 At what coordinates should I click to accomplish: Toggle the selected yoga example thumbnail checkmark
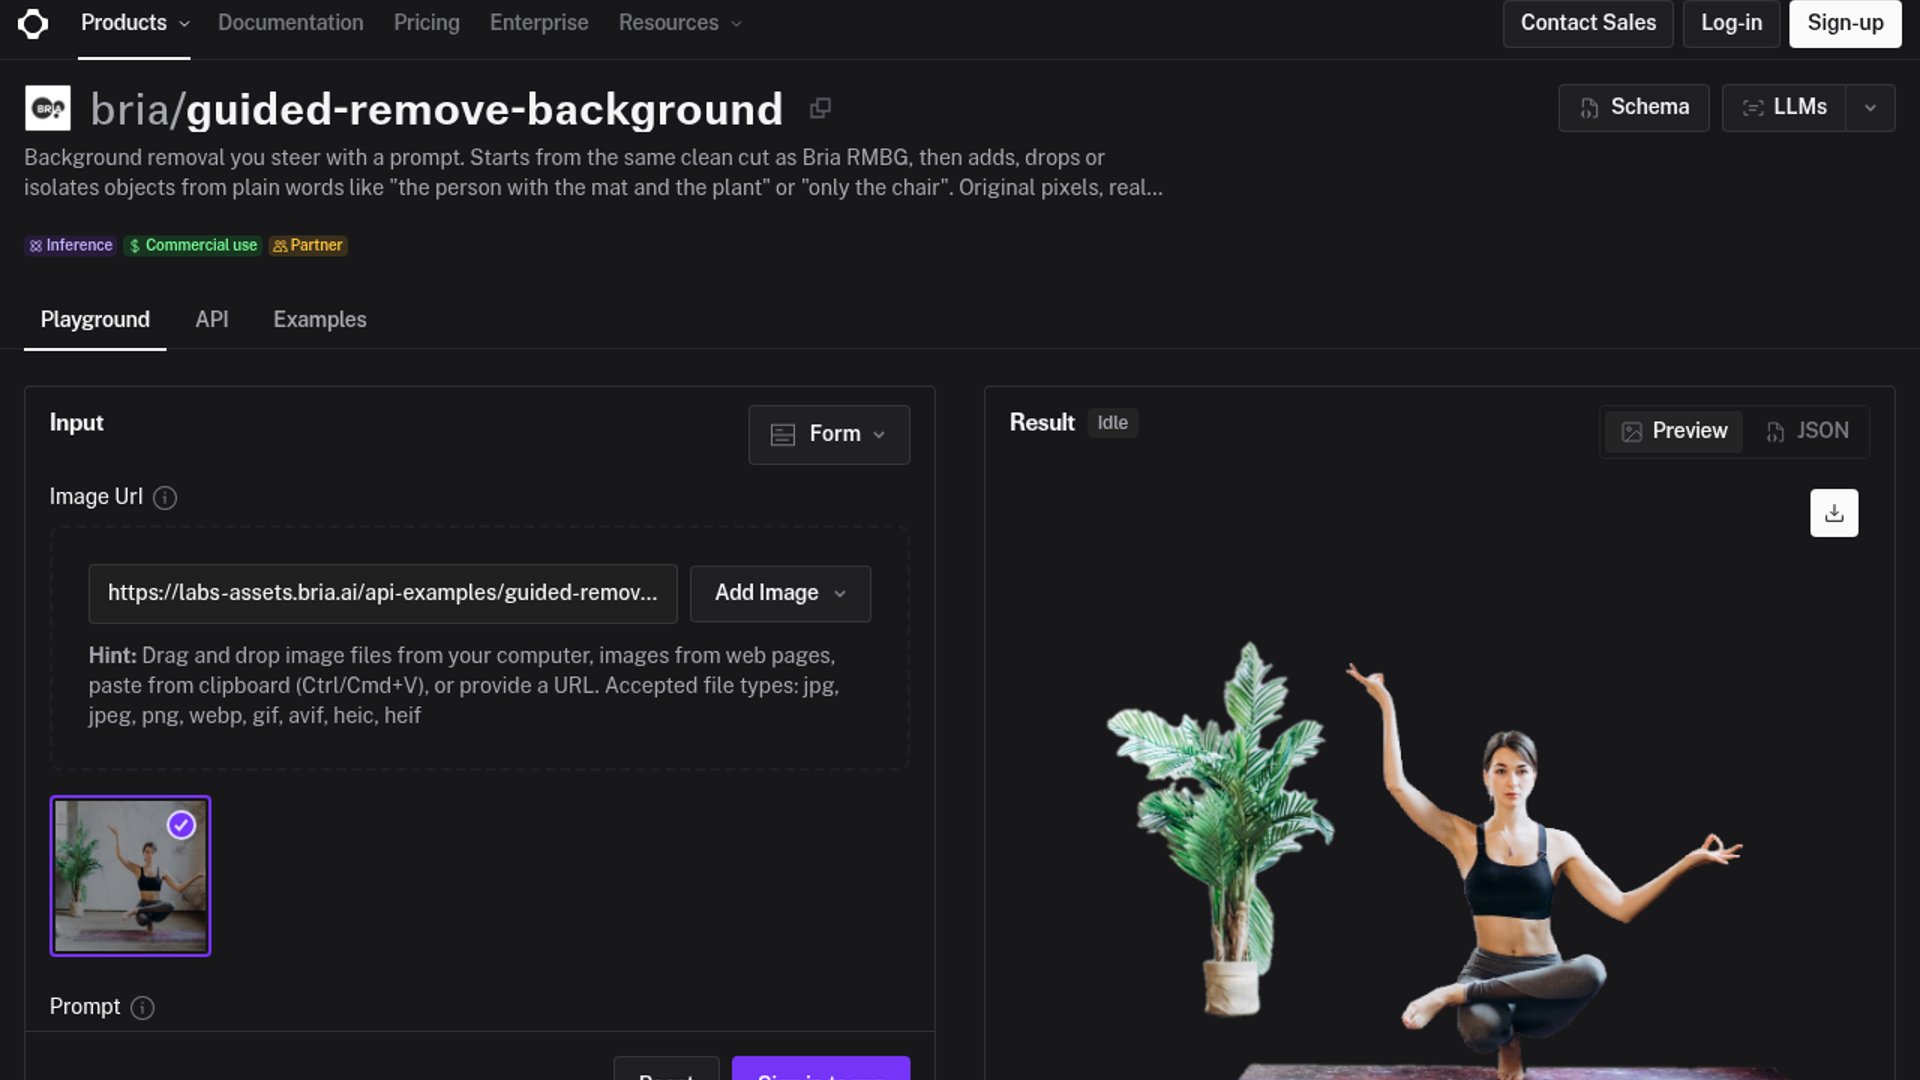[x=181, y=825]
